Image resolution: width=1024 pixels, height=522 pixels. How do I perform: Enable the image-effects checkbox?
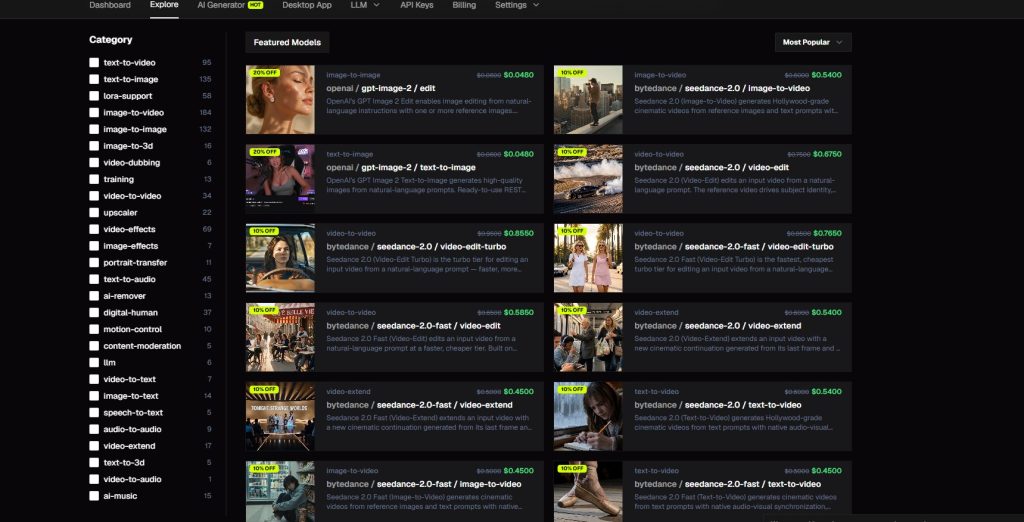point(94,246)
